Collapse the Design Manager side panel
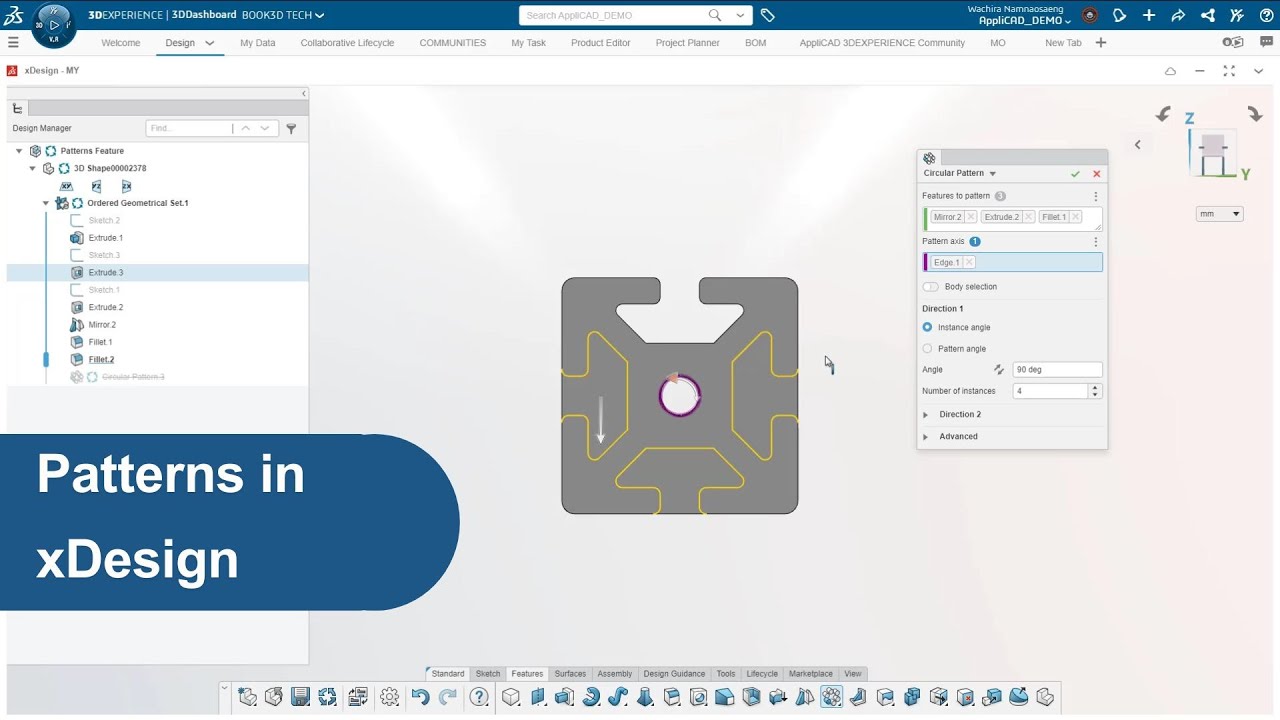The image size is (1280, 720). [x=304, y=94]
